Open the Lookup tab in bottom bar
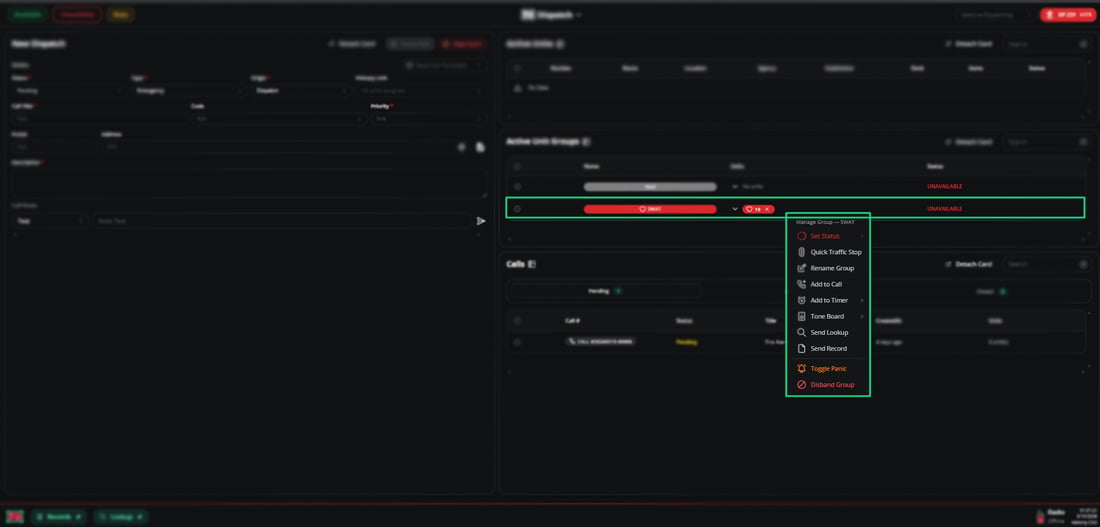The height and width of the screenshot is (527, 1100). (x=121, y=516)
